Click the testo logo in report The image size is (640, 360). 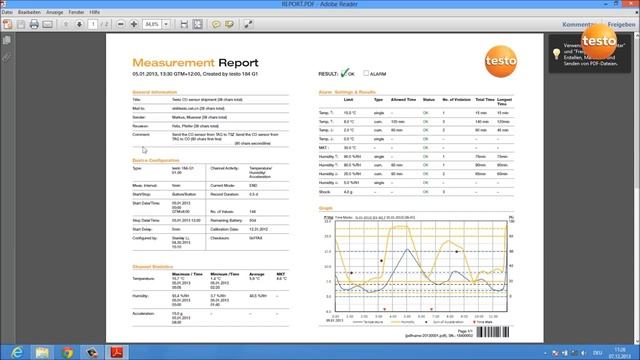(501, 61)
